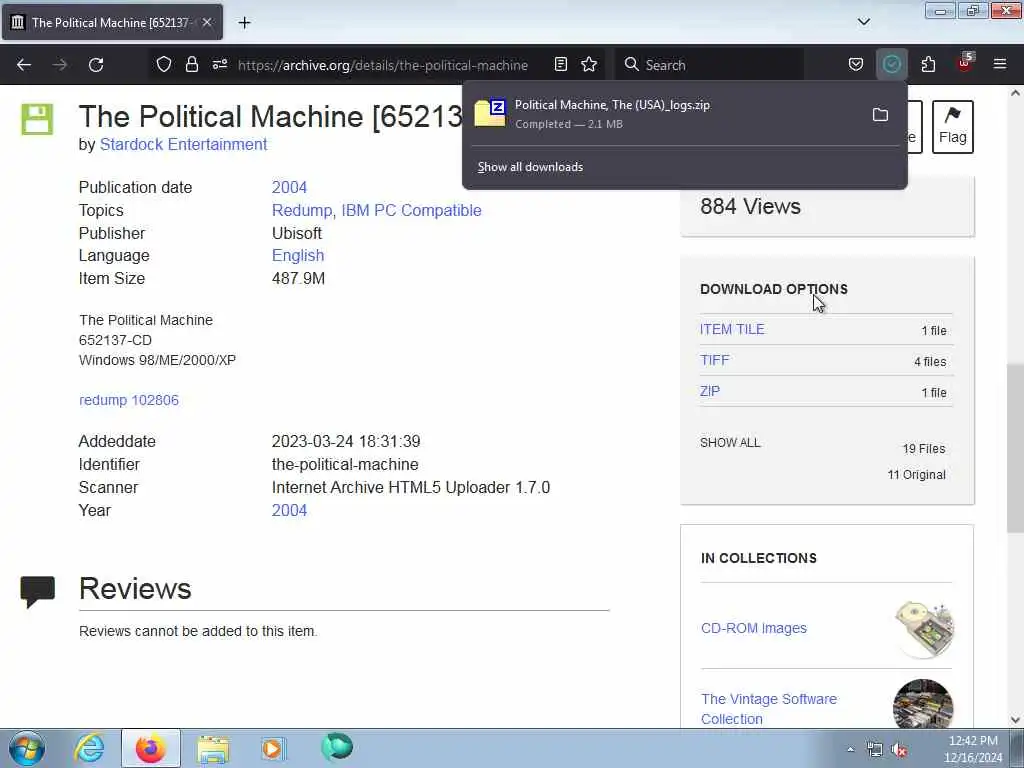Click the green floppy software icon
The width and height of the screenshot is (1024, 768).
click(37, 119)
